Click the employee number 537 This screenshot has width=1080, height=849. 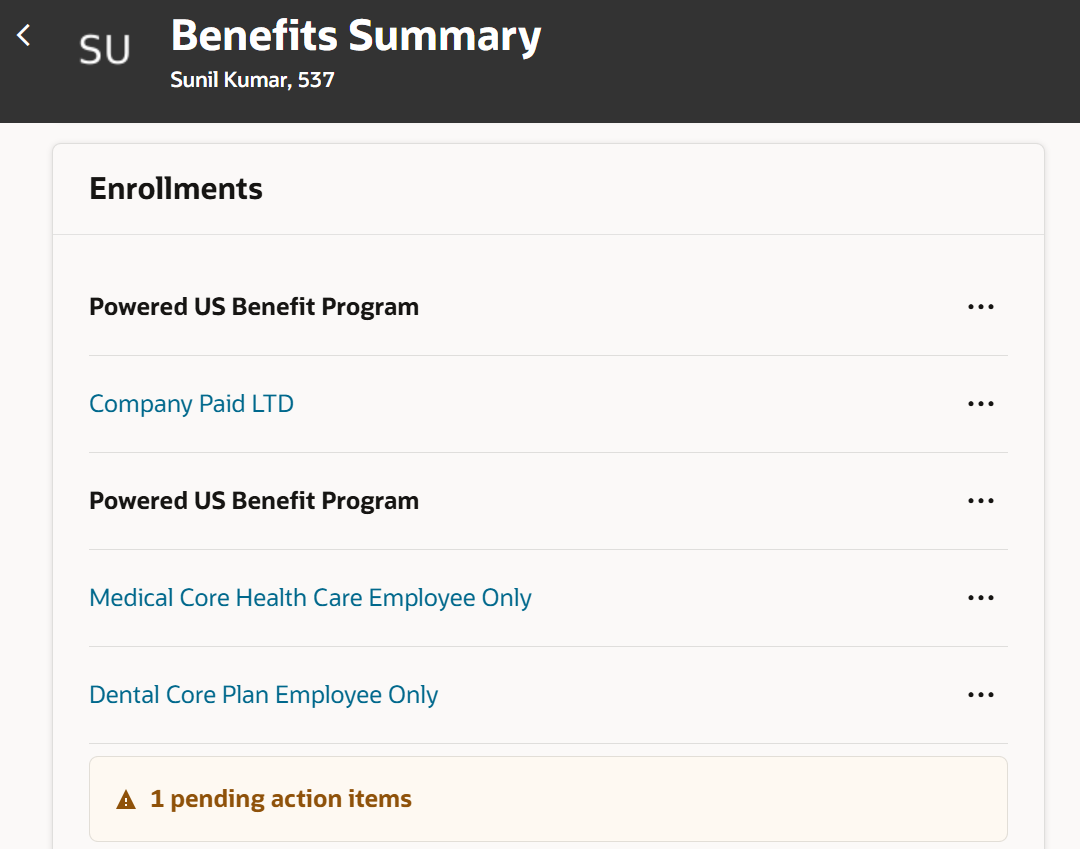[316, 80]
